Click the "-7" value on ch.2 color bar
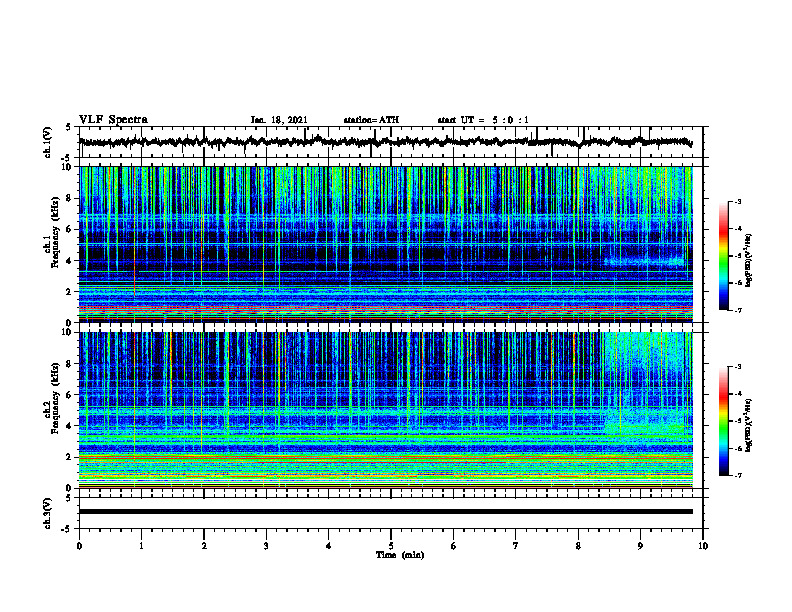Viewport: 792px width, 612px height. pos(738,475)
